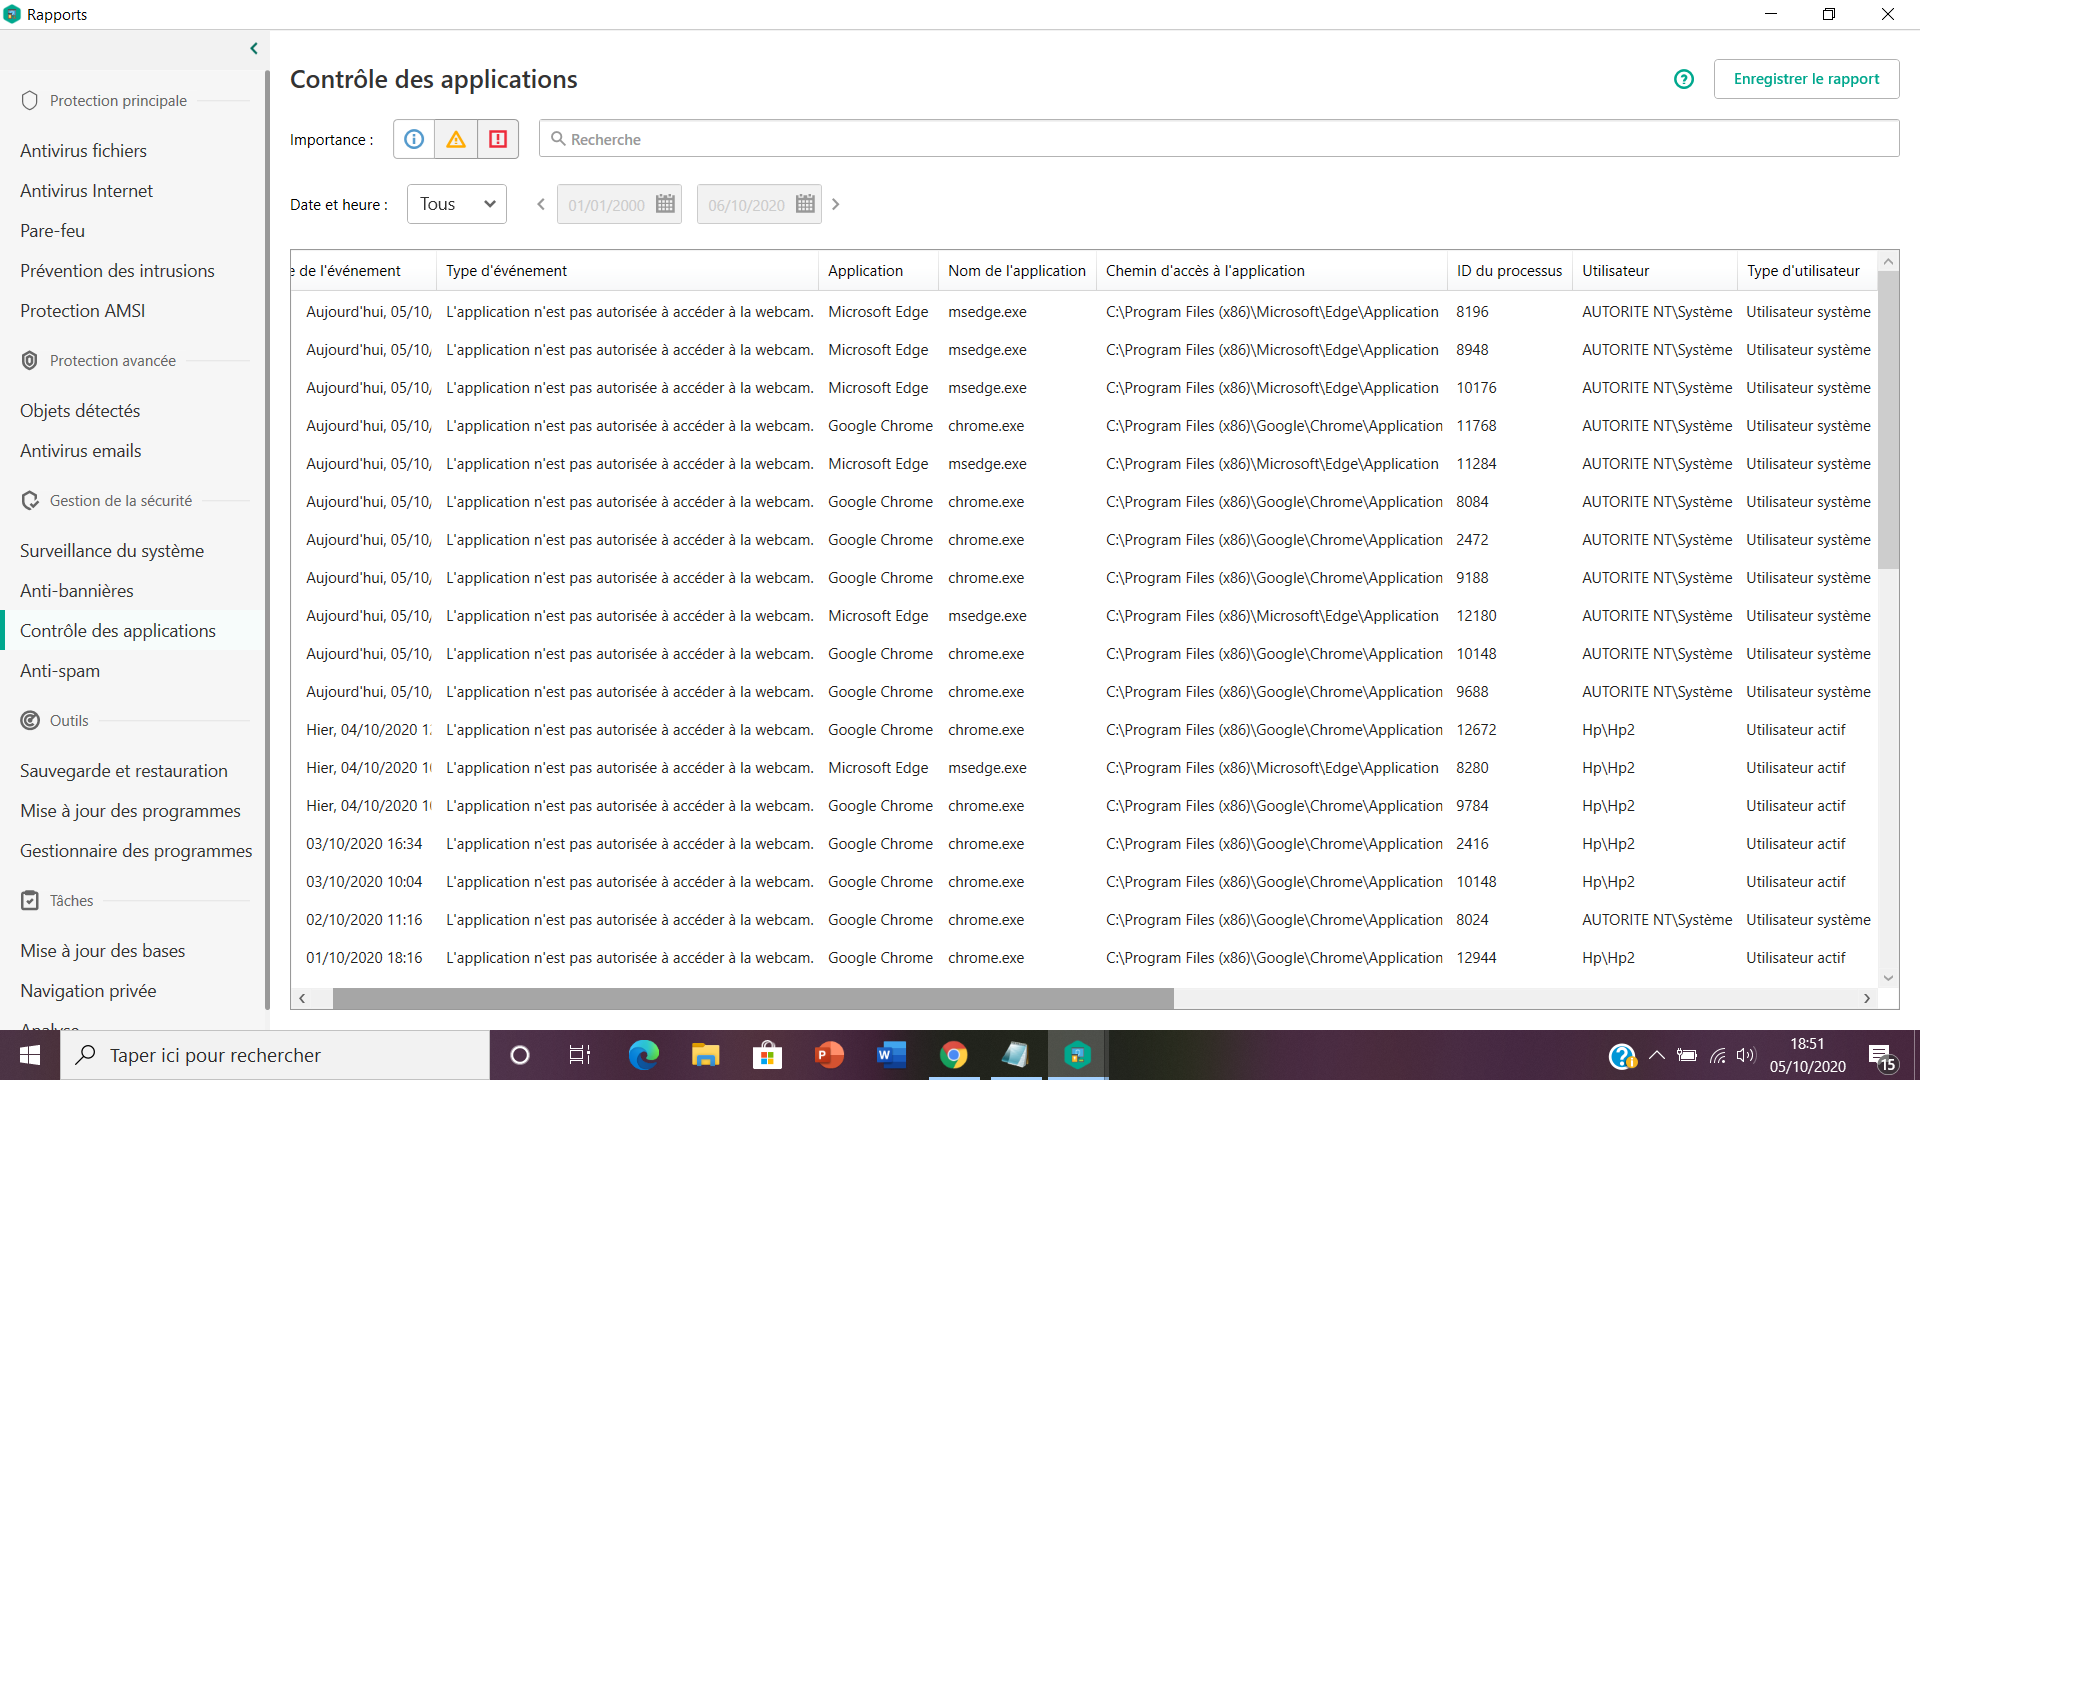This screenshot has height=1700, width=2100.
Task: Toggle the critical importance filter
Action: click(x=498, y=139)
